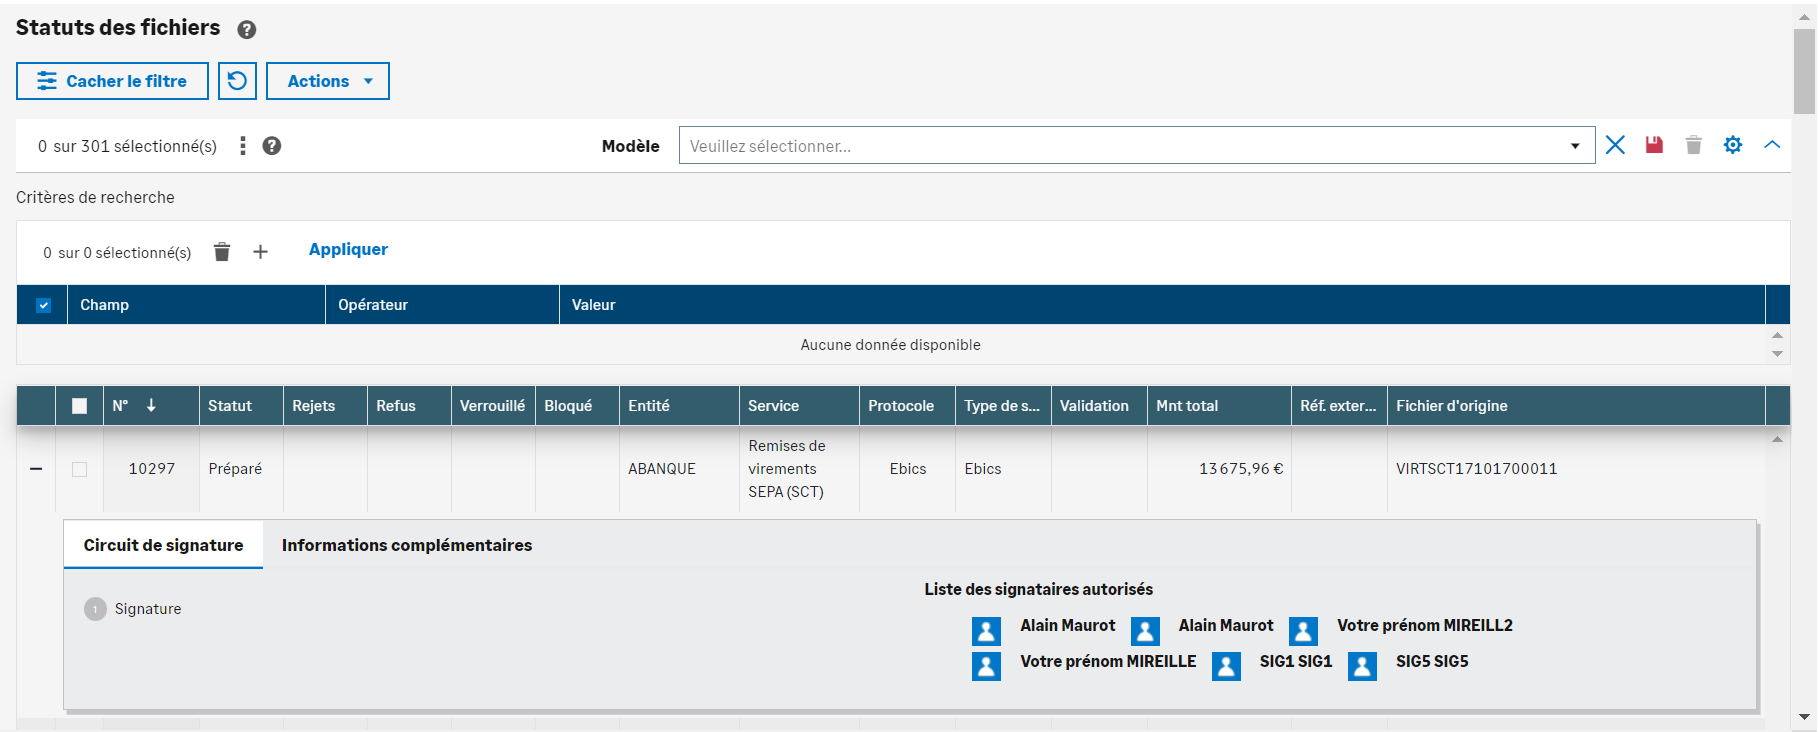Open the three-dot selection options menu
Image resolution: width=1818 pixels, height=732 pixels.
[x=243, y=146]
